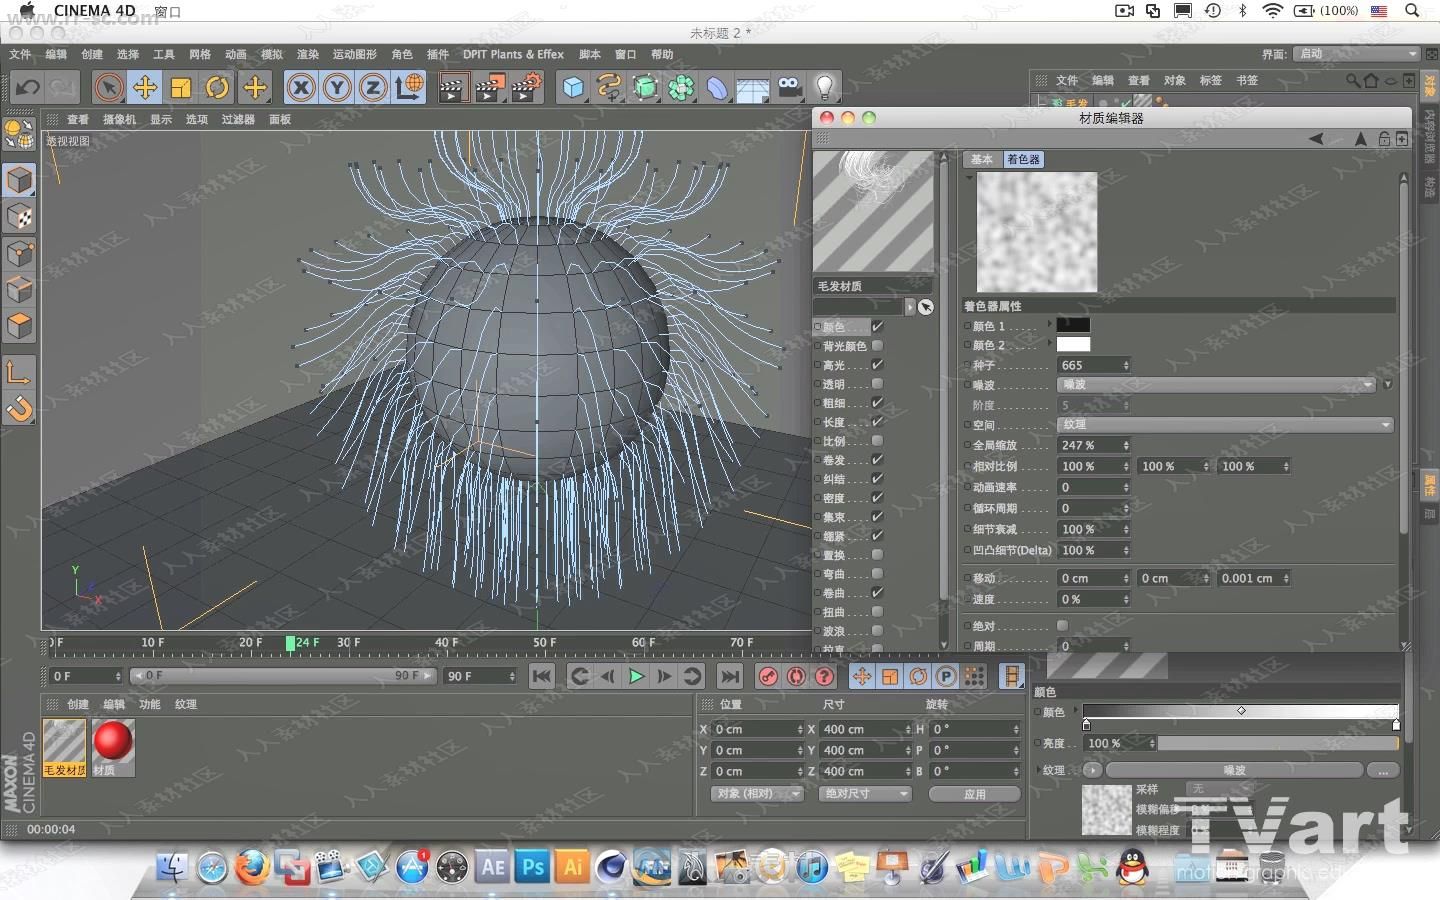
Task: Click the Undo arrow icon
Action: 27,87
